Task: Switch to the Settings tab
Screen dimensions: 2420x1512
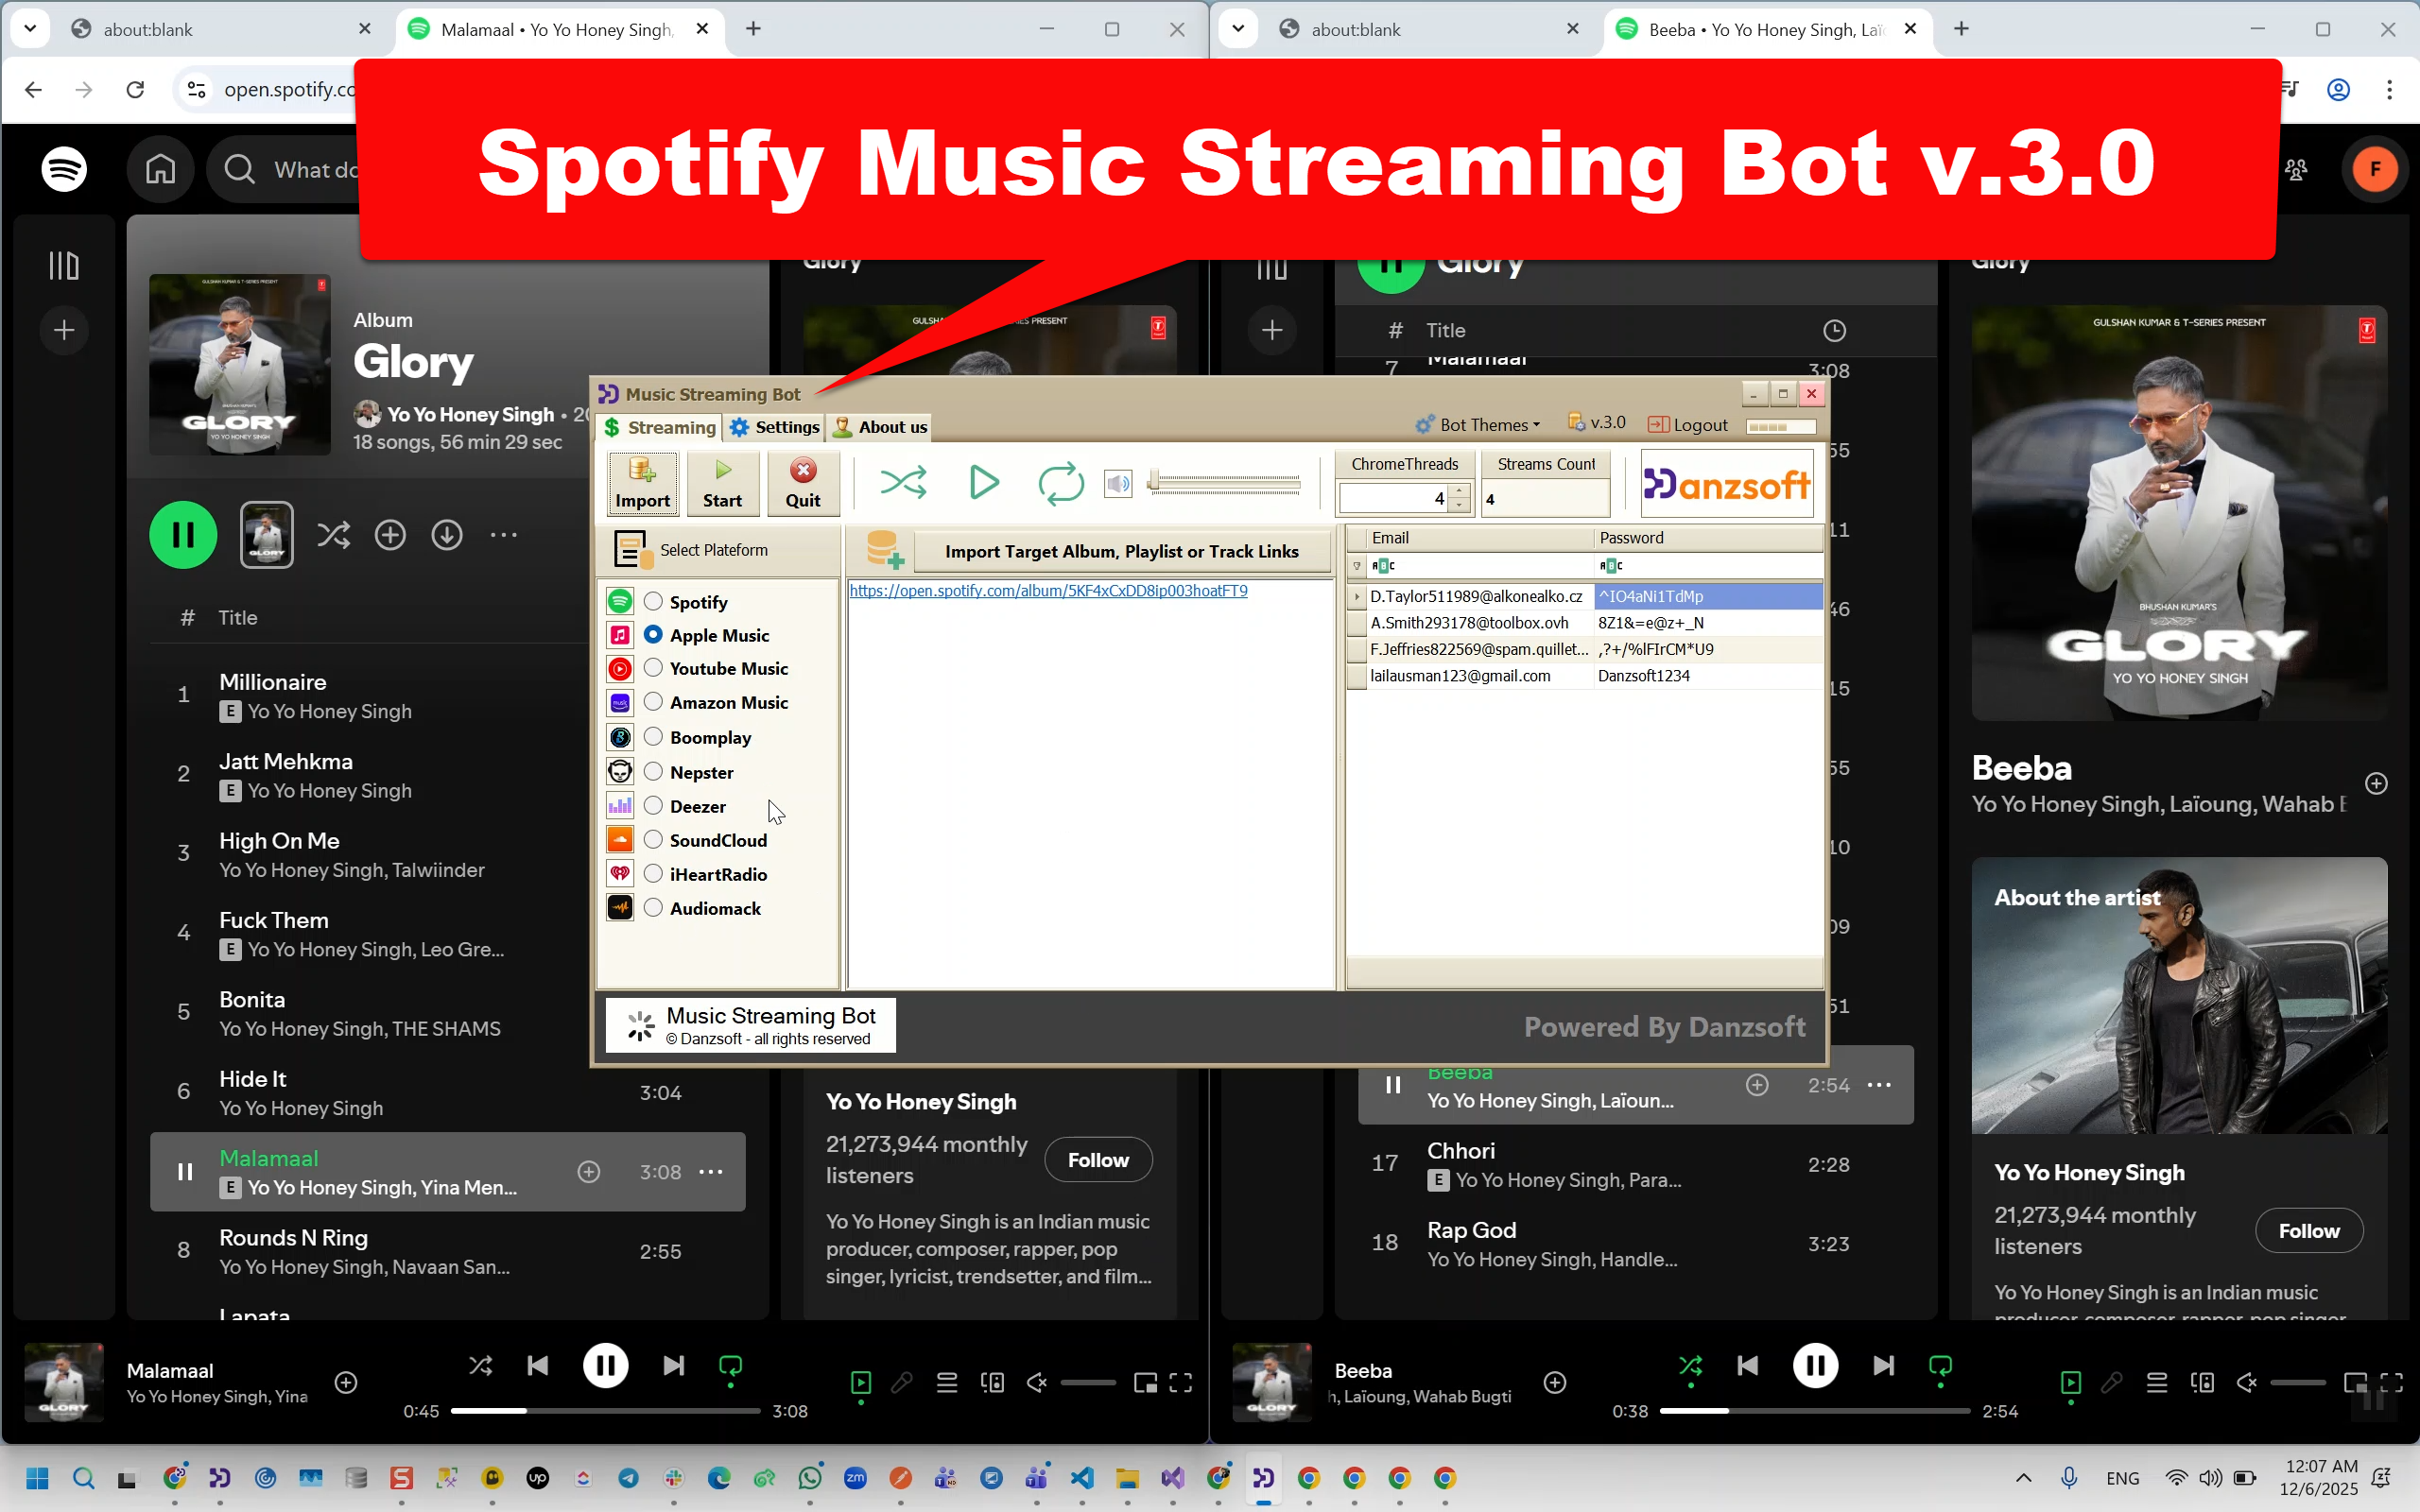Action: [x=775, y=427]
